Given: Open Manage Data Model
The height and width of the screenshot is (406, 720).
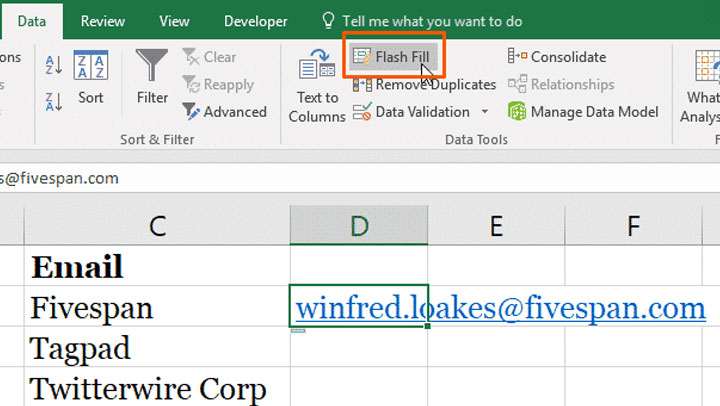Looking at the screenshot, I should 583,112.
